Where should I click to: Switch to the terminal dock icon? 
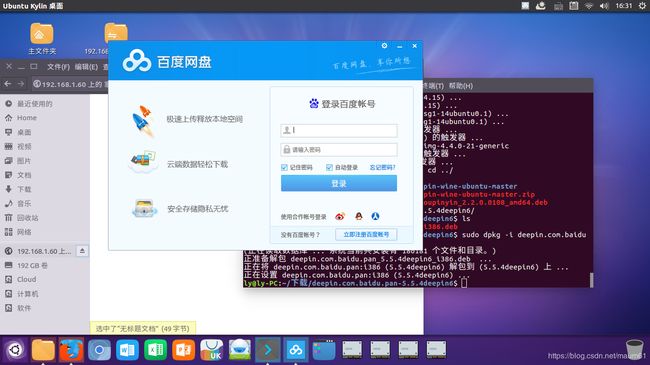(268, 350)
